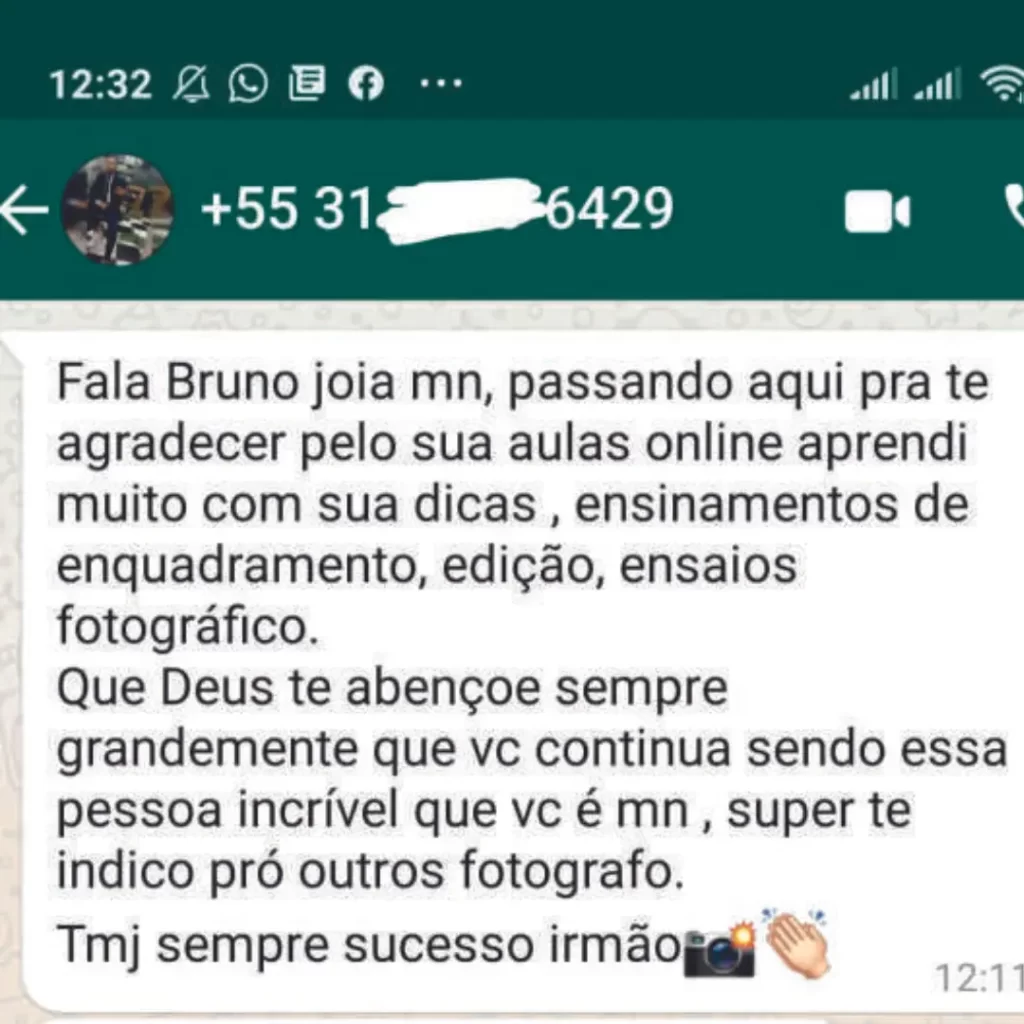
Task: Tap the Wi-Fi status icon
Action: tap(1002, 84)
